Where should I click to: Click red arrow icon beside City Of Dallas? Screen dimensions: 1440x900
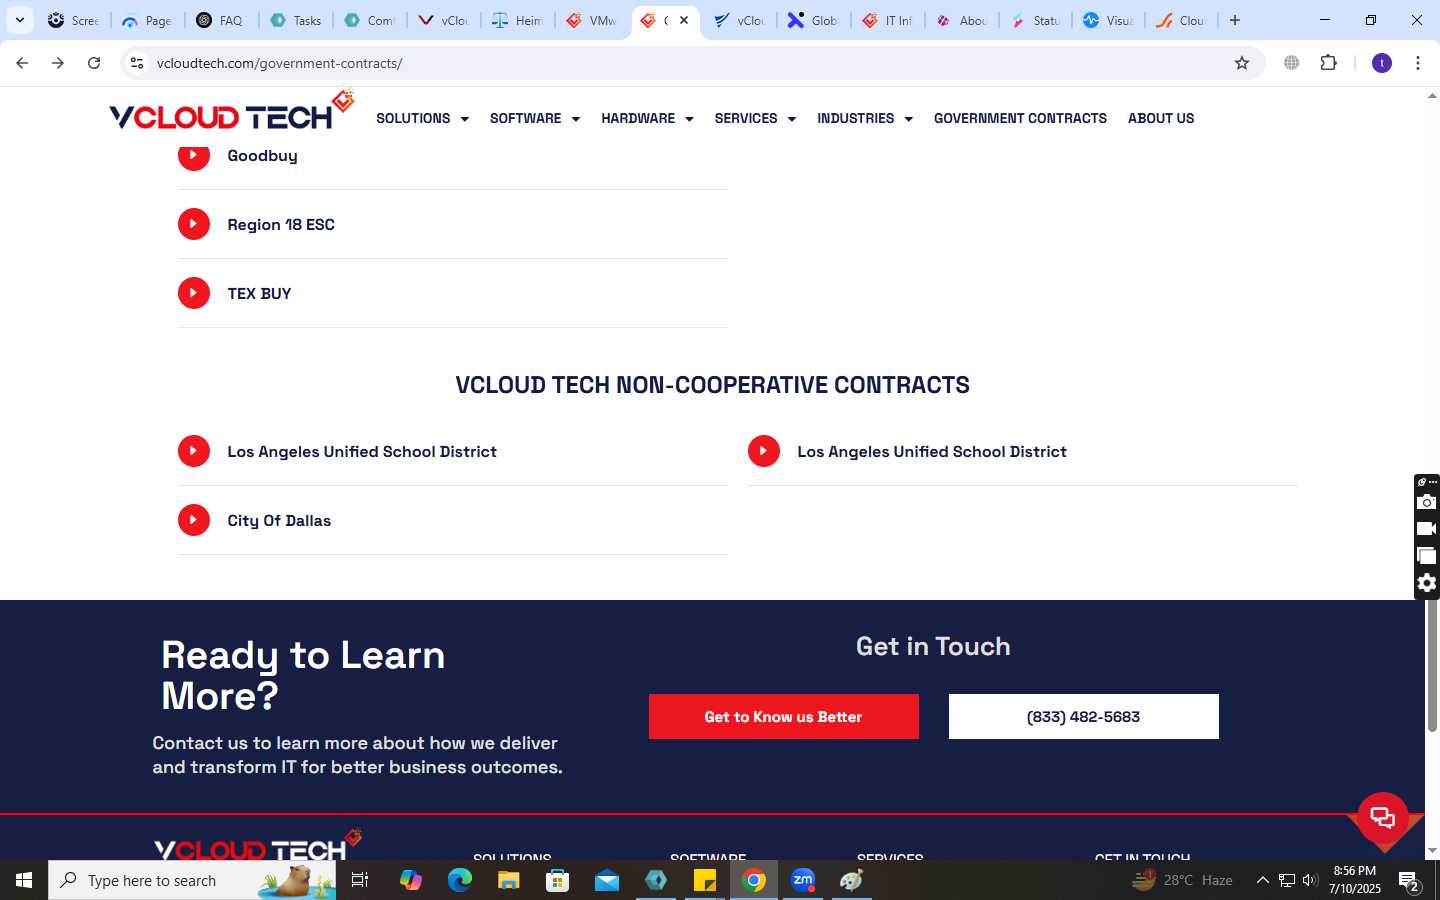(x=194, y=520)
